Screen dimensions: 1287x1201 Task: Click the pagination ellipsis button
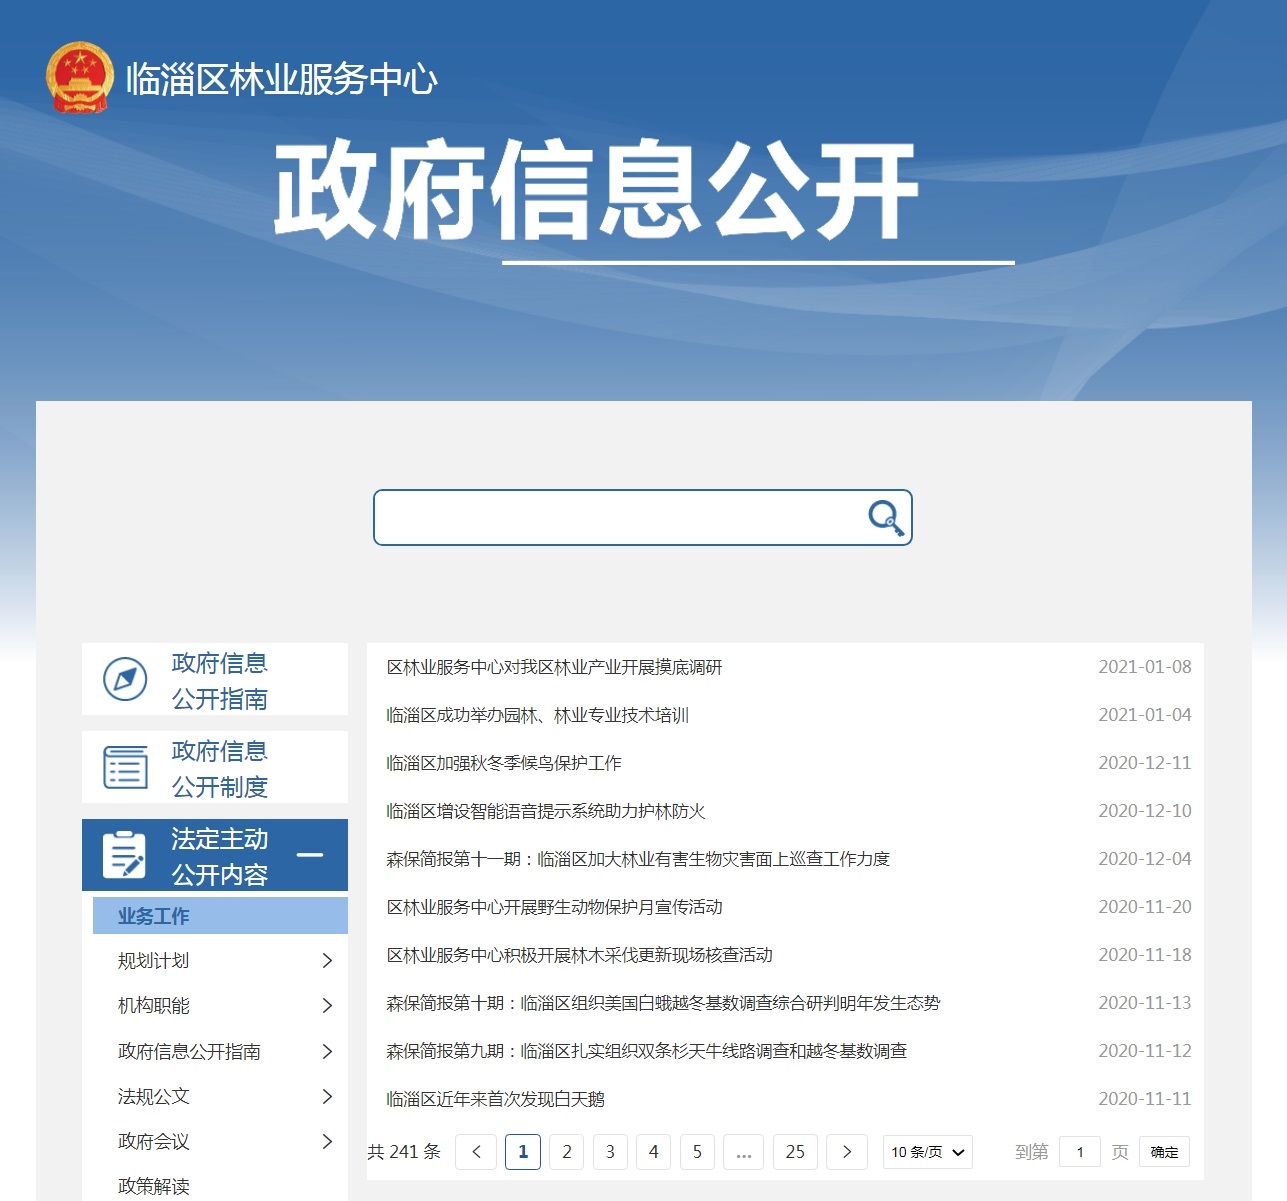click(743, 1152)
